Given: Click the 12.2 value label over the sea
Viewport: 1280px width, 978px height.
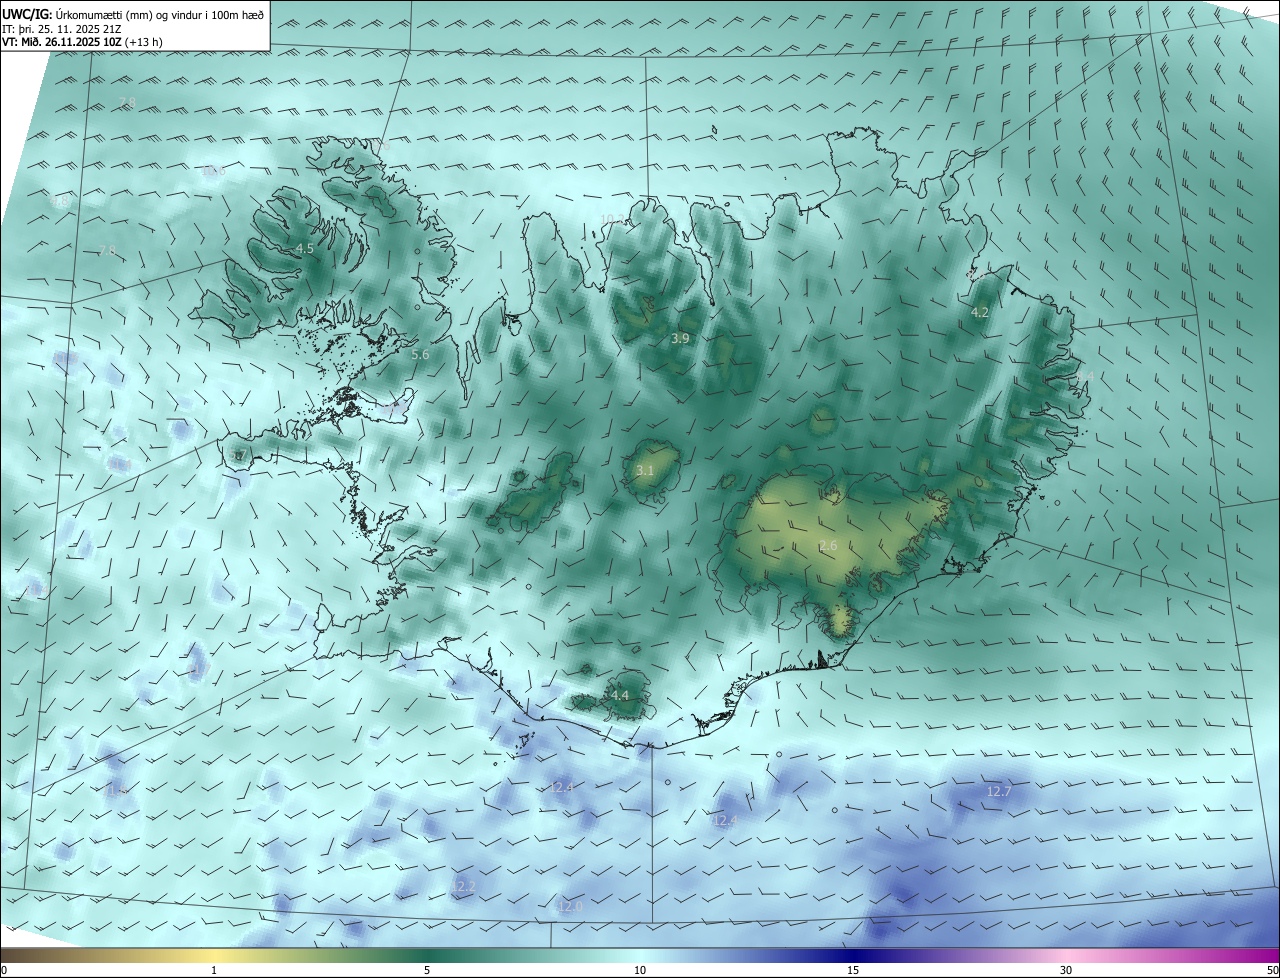Looking at the screenshot, I should pyautogui.click(x=463, y=886).
